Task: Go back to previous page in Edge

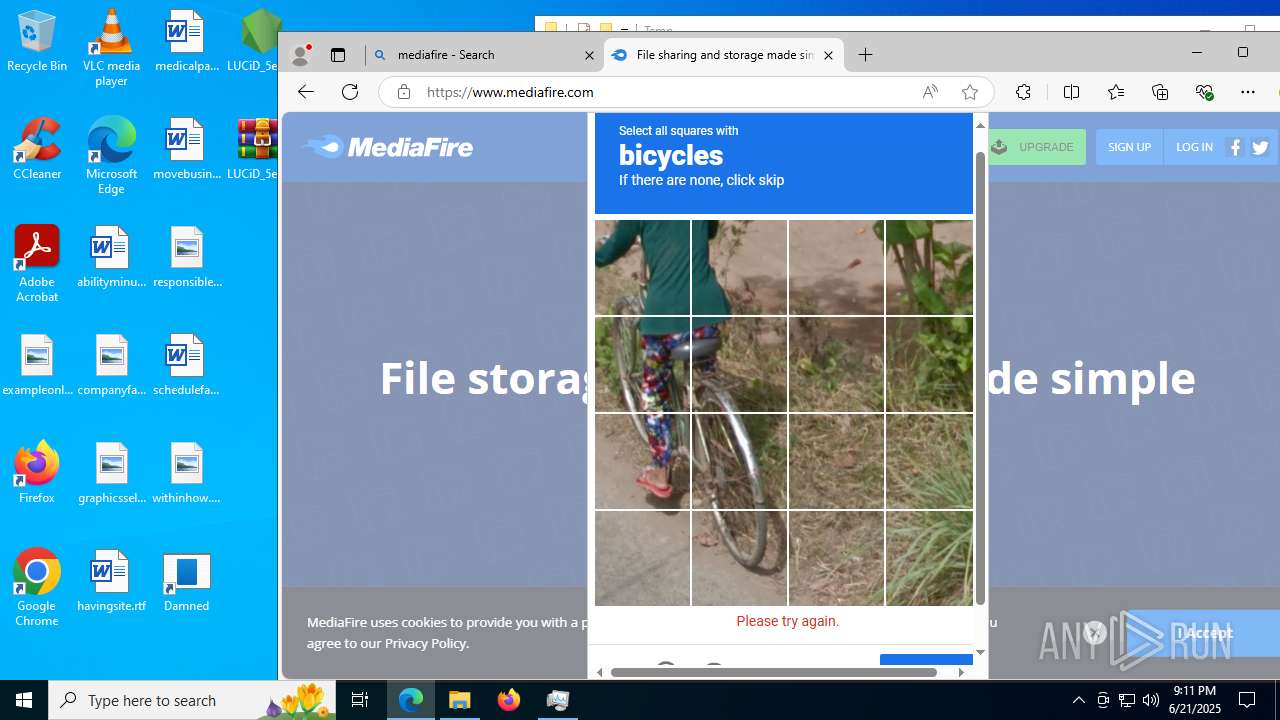Action: (x=306, y=92)
